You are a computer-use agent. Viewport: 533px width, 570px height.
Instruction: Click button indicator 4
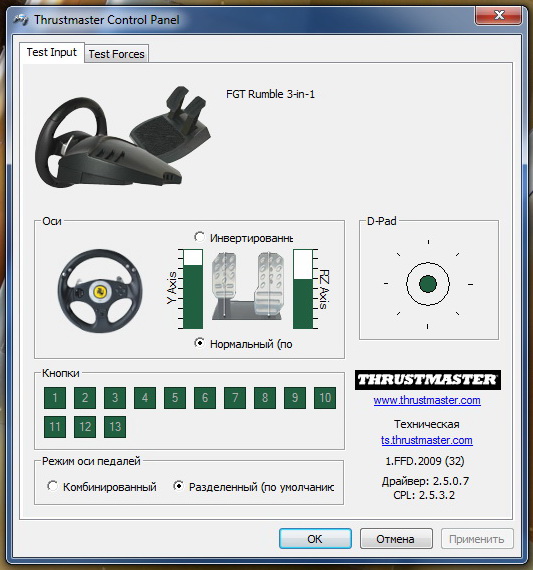pos(145,398)
